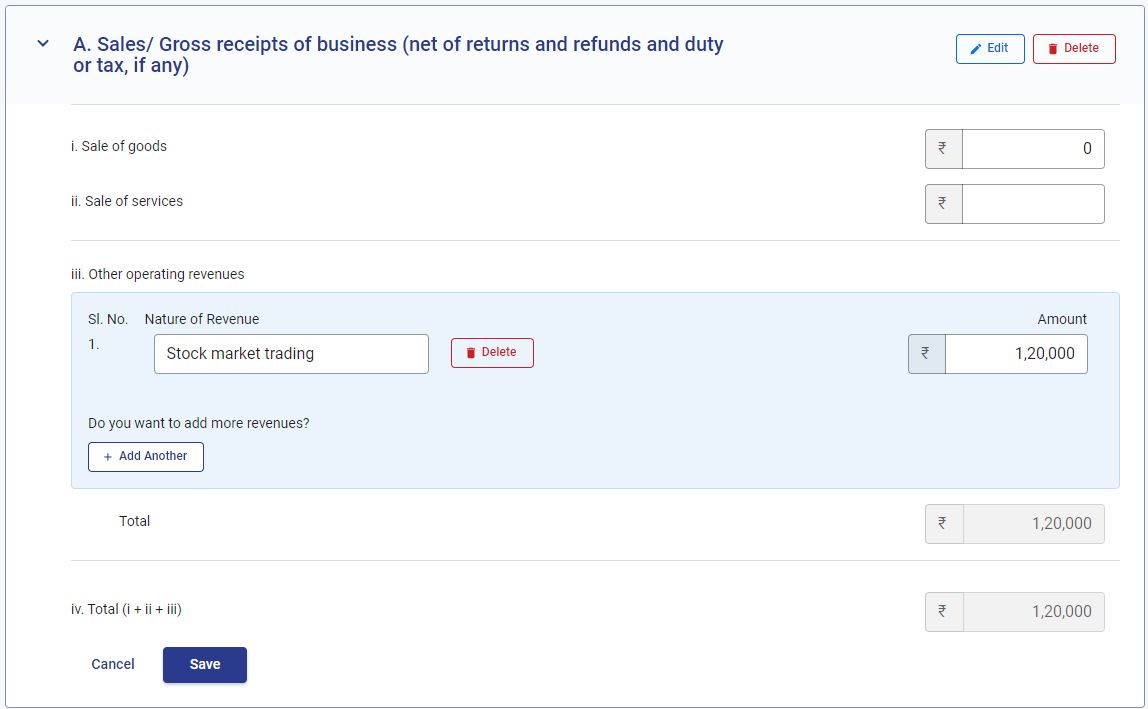
Task: Collapse section A with the chevron icon
Action: (43, 44)
